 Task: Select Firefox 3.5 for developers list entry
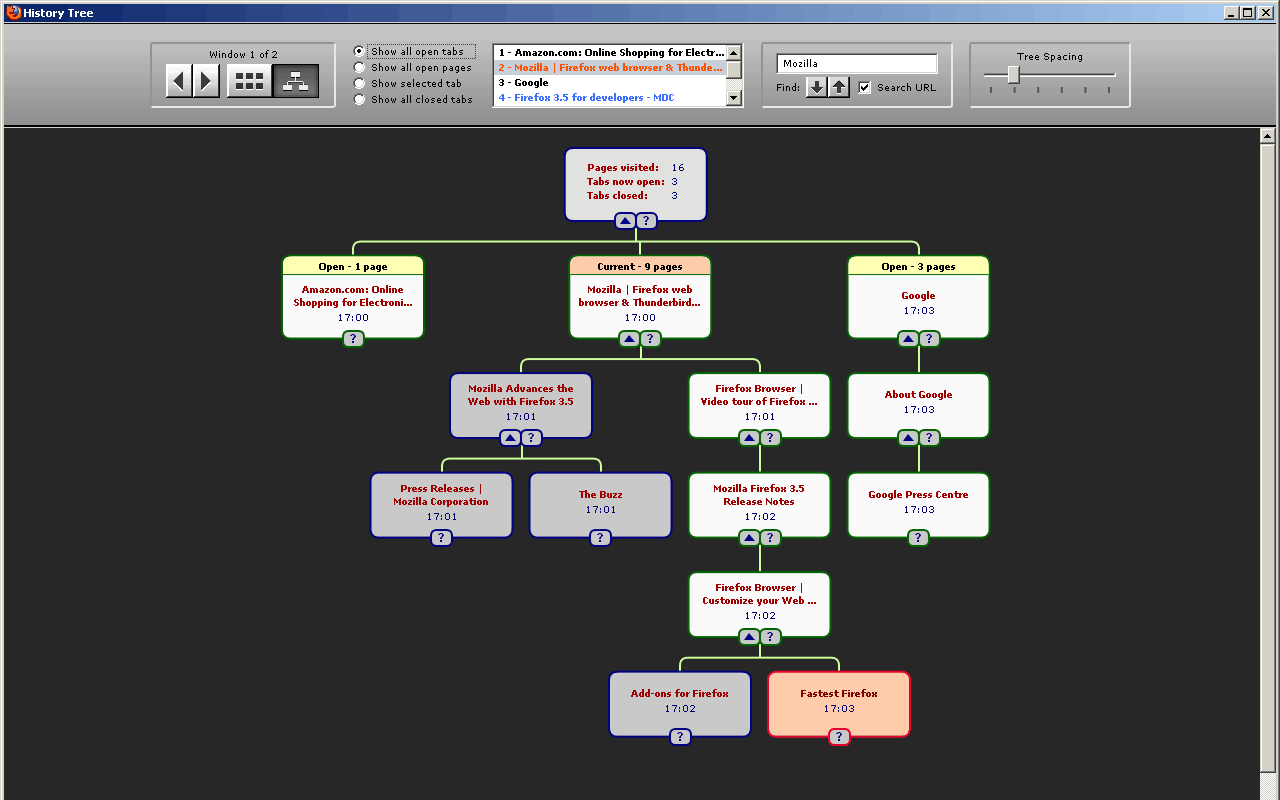tap(610, 98)
